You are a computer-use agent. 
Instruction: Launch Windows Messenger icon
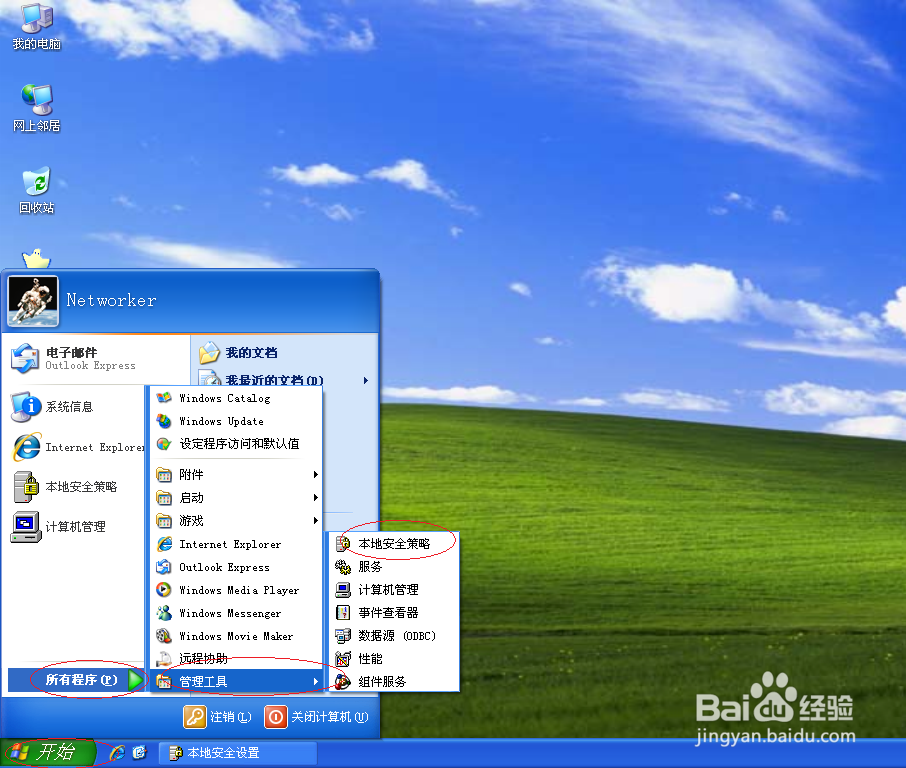(164, 613)
